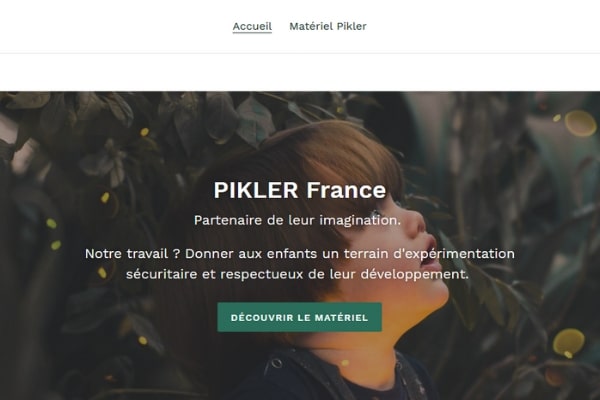Click the blank white header area left of Accueil

[x=115, y=26]
